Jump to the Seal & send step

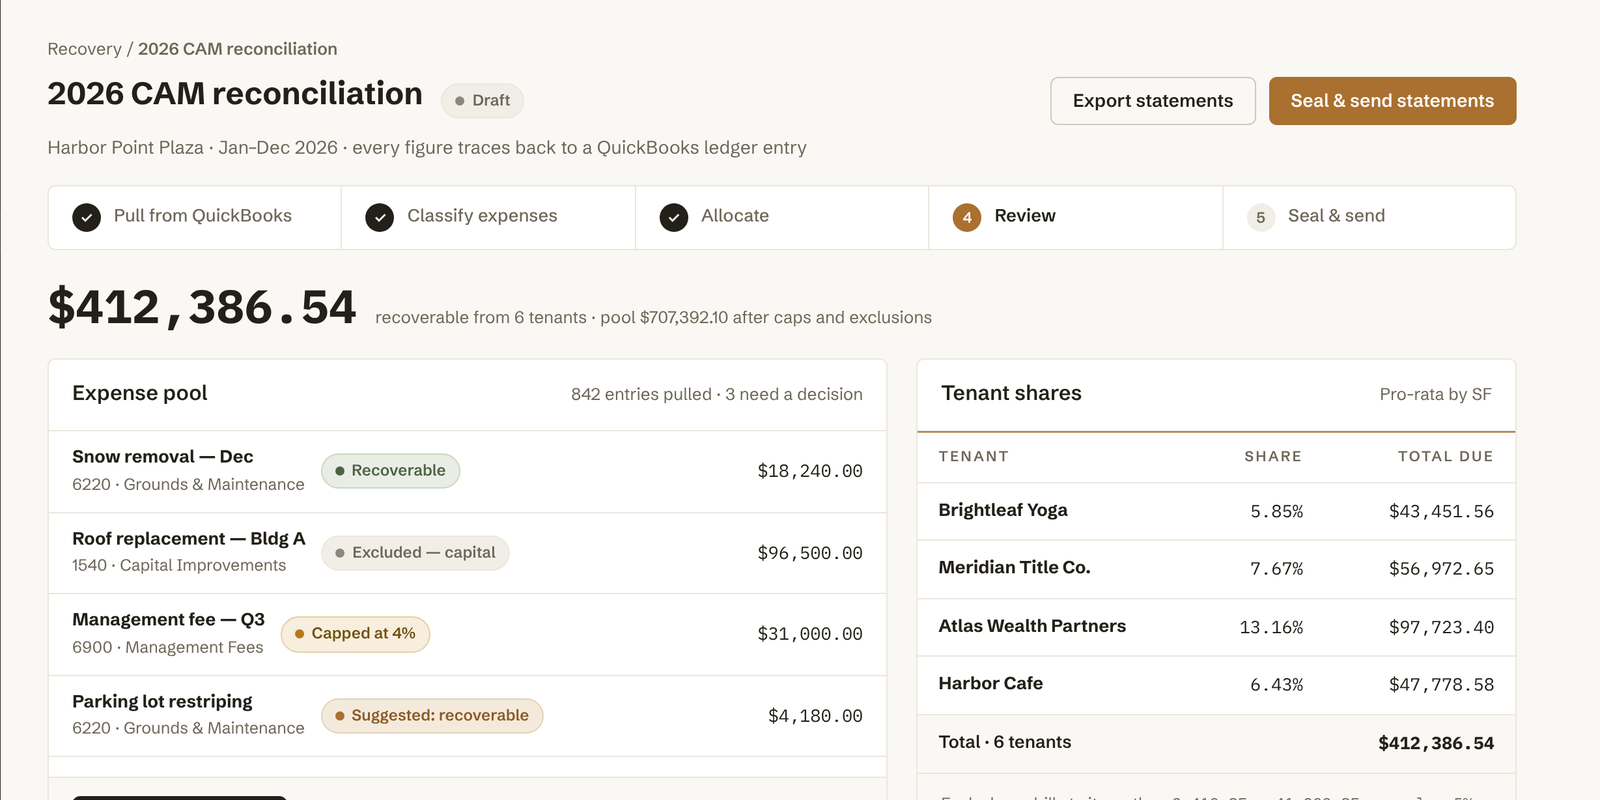pos(1369,217)
